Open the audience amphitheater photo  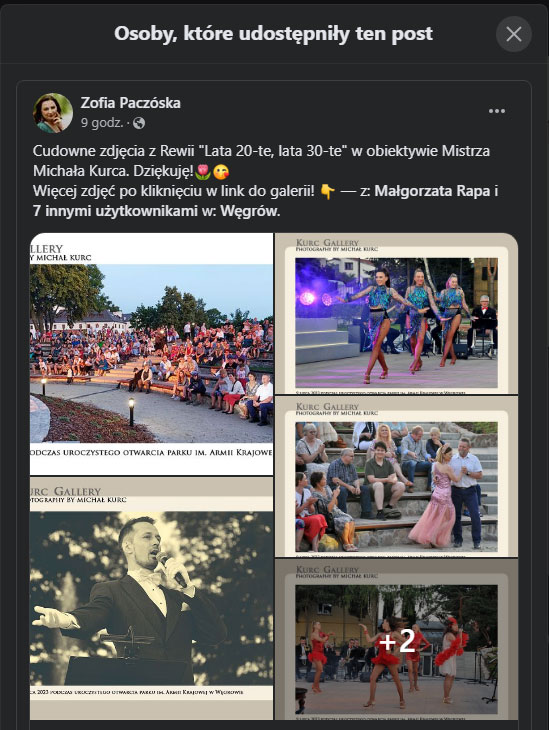(x=151, y=354)
